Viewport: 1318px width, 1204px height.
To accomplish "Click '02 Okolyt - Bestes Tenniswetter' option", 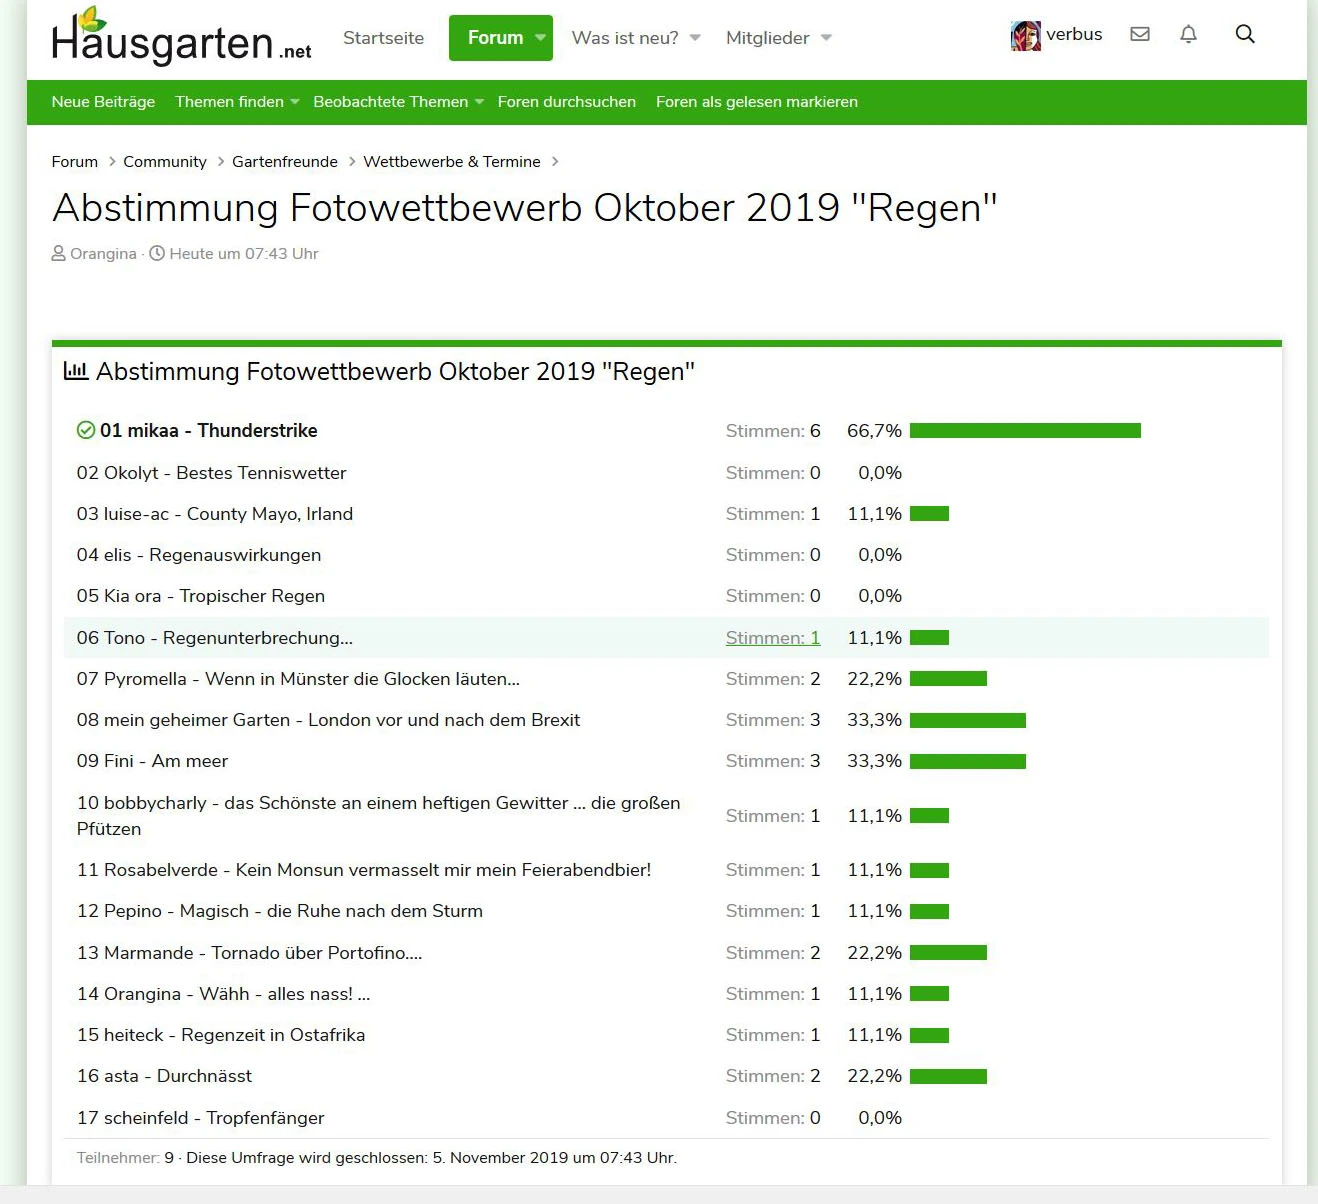I will point(211,473).
